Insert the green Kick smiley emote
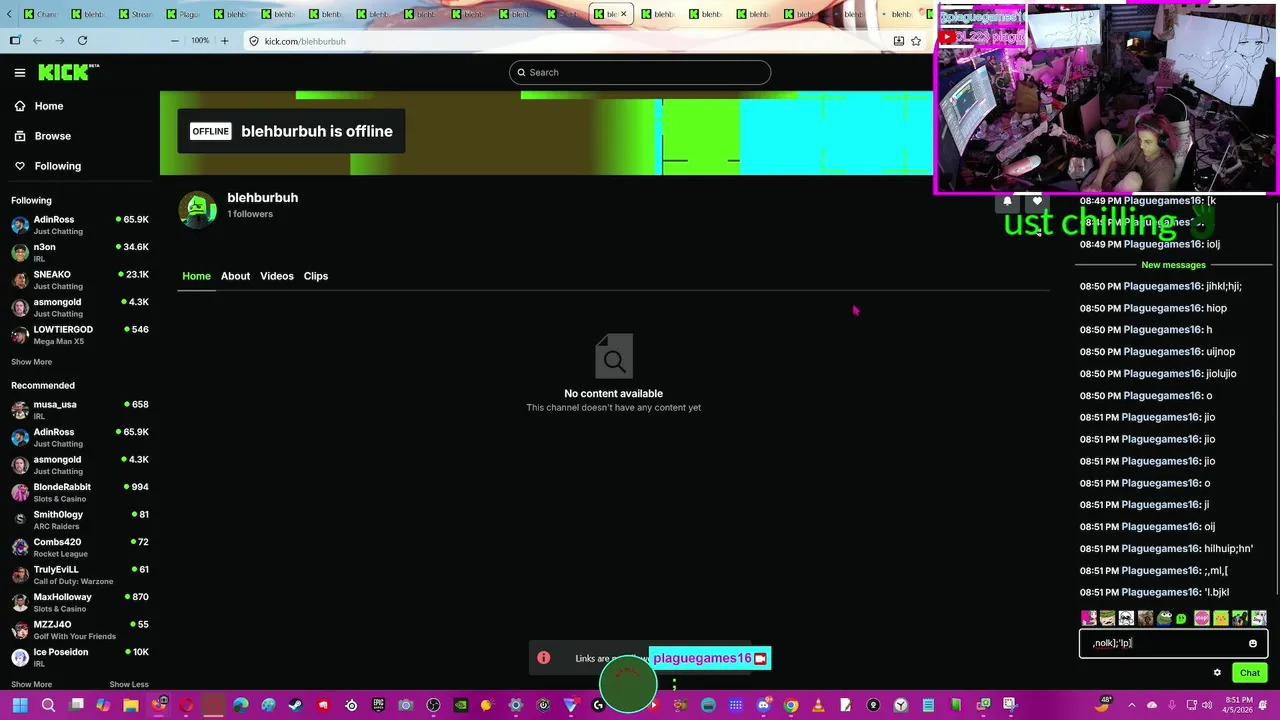1280x720 pixels. [x=1181, y=620]
